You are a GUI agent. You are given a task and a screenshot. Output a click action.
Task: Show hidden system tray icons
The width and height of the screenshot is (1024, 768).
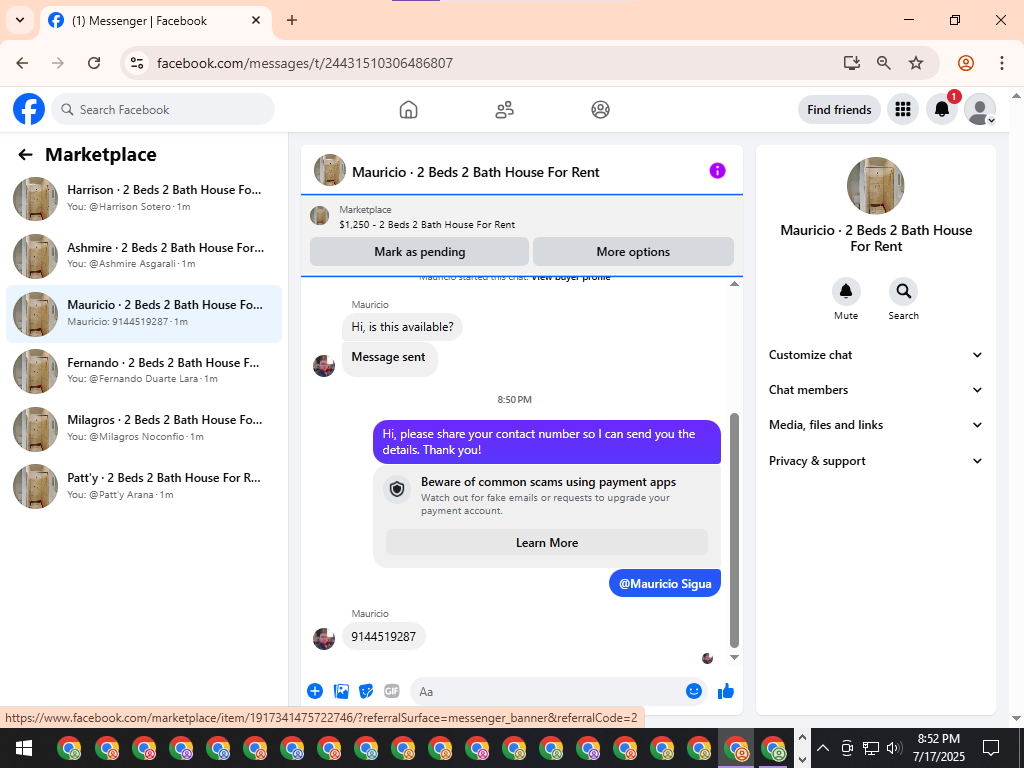pyautogui.click(x=823, y=748)
